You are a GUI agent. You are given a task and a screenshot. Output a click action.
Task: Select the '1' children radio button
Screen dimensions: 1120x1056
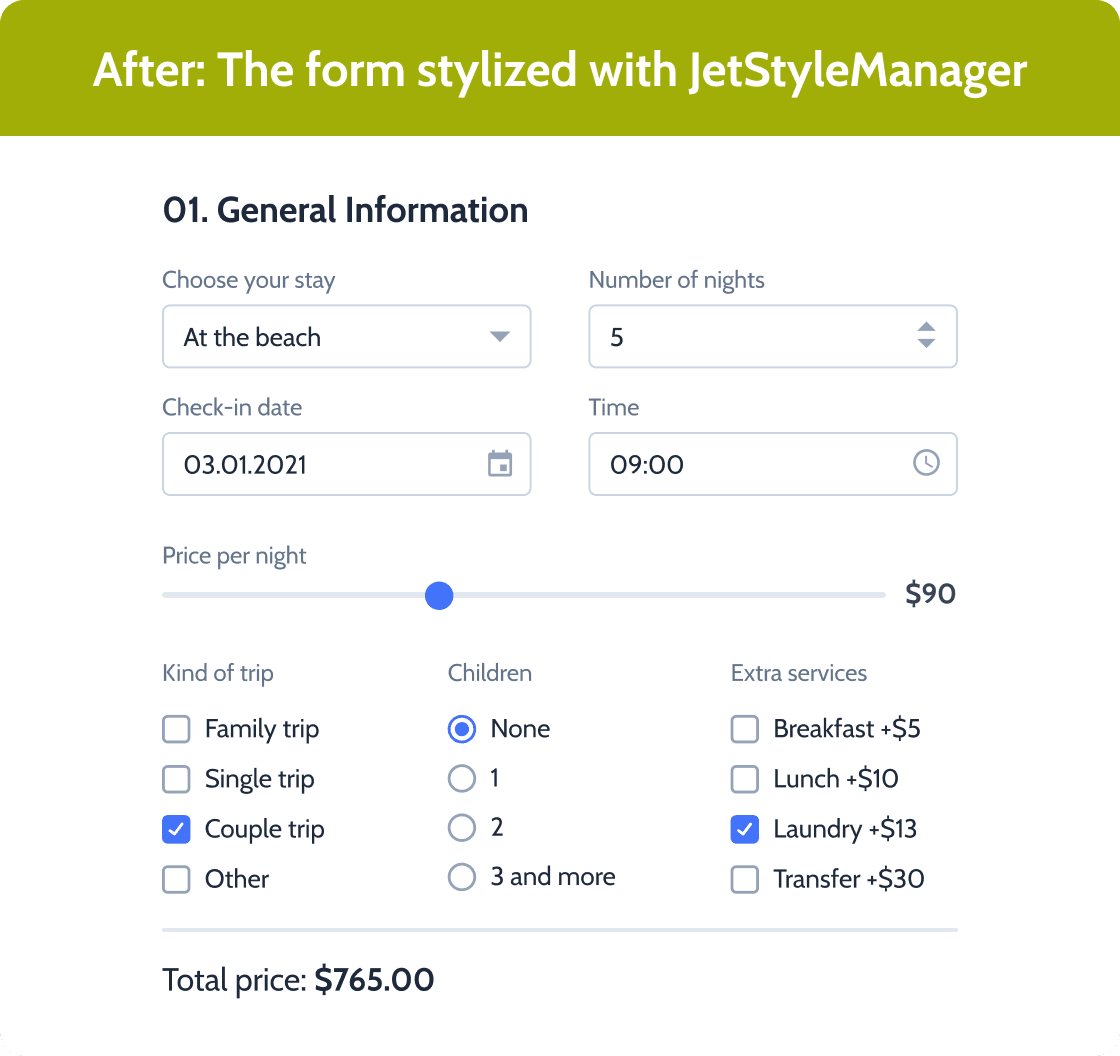pos(462,778)
